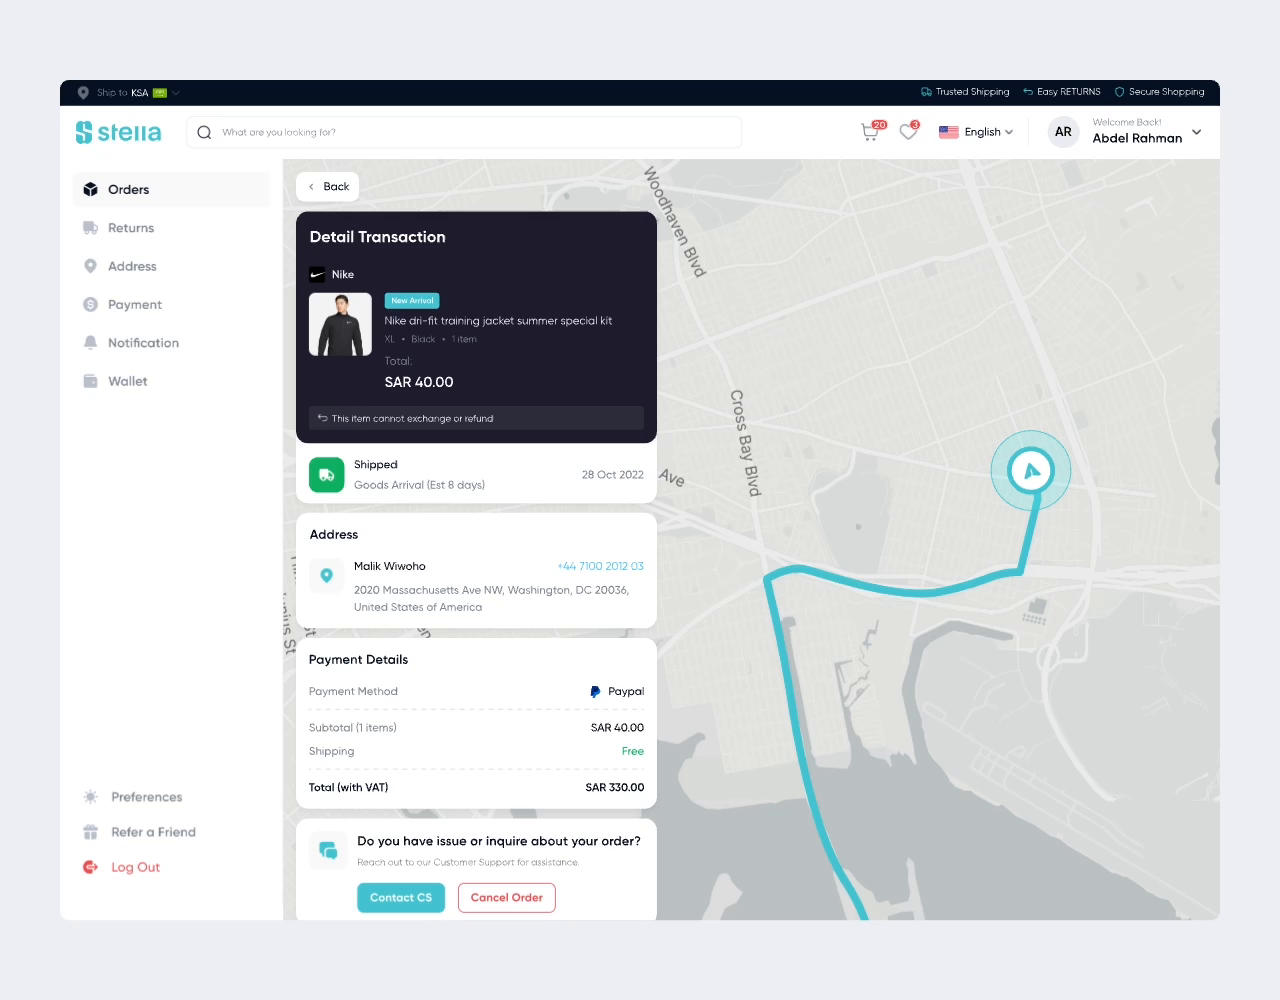Screen dimensions: 1280x1000
Task: Click the shopping cart icon with 20 items
Action: (869, 131)
